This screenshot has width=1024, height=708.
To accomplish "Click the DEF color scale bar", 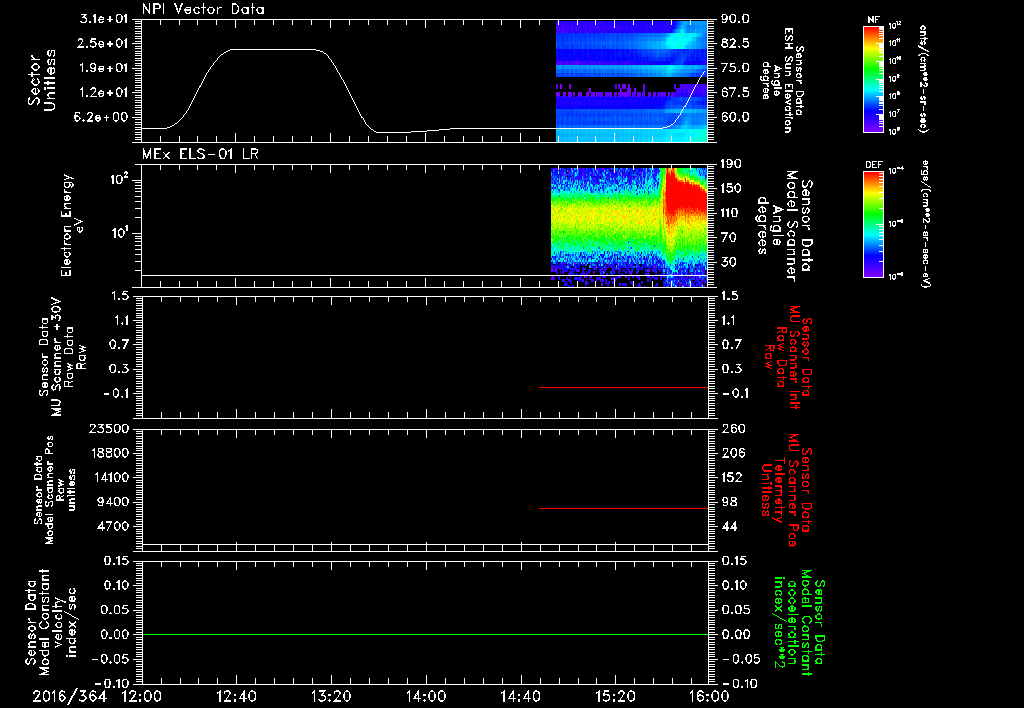I will (x=873, y=224).
